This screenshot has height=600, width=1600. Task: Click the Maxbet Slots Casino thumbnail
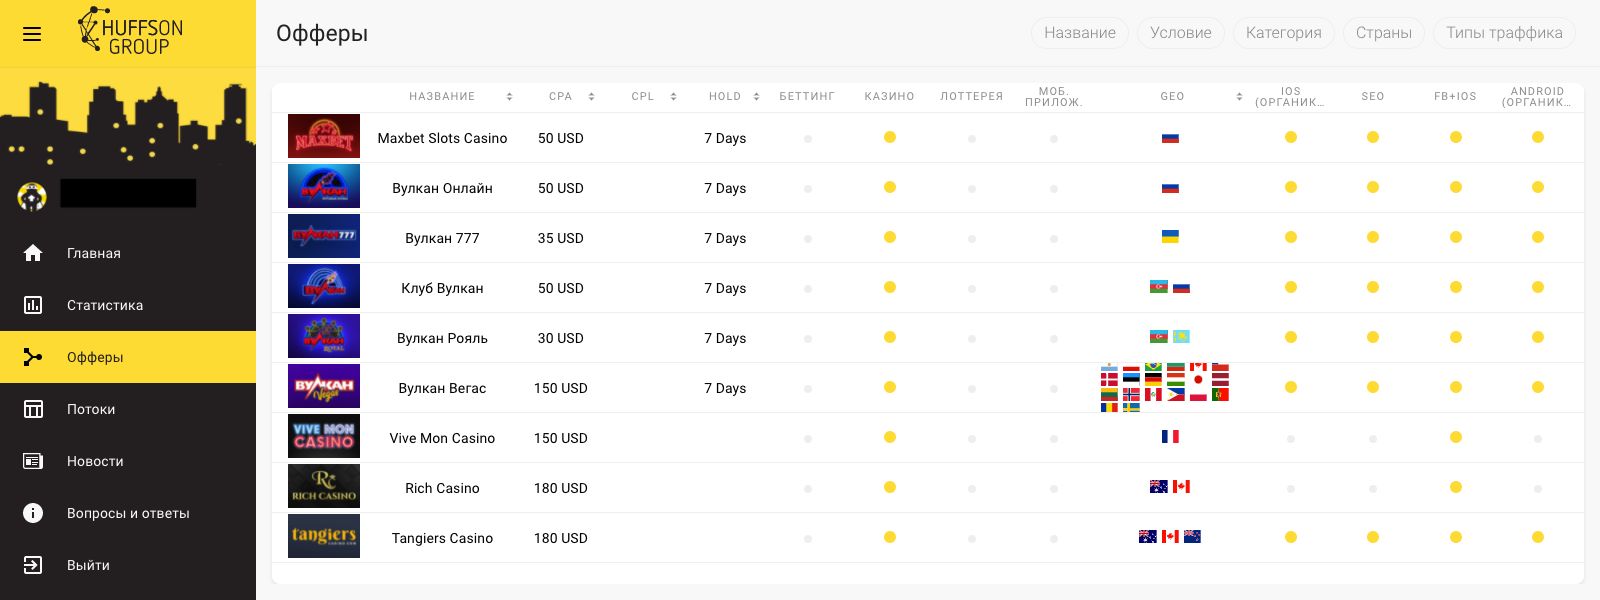coord(324,137)
